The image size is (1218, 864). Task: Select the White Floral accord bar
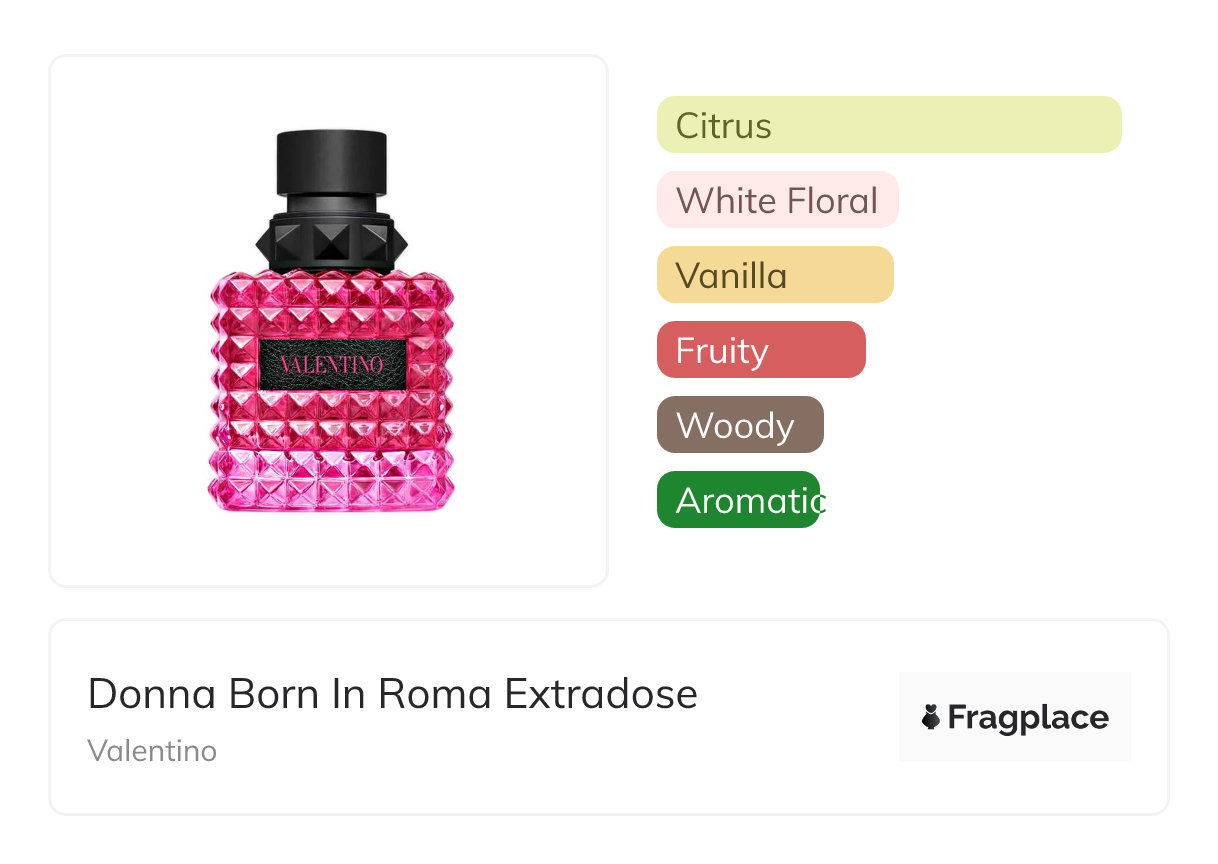click(x=777, y=200)
